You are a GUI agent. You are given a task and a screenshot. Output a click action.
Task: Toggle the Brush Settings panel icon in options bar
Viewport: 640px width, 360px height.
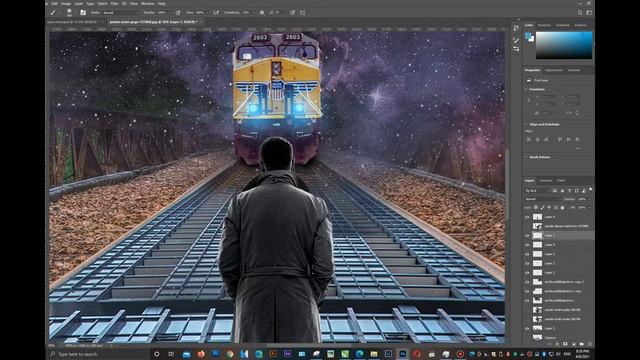pyautogui.click(x=83, y=13)
